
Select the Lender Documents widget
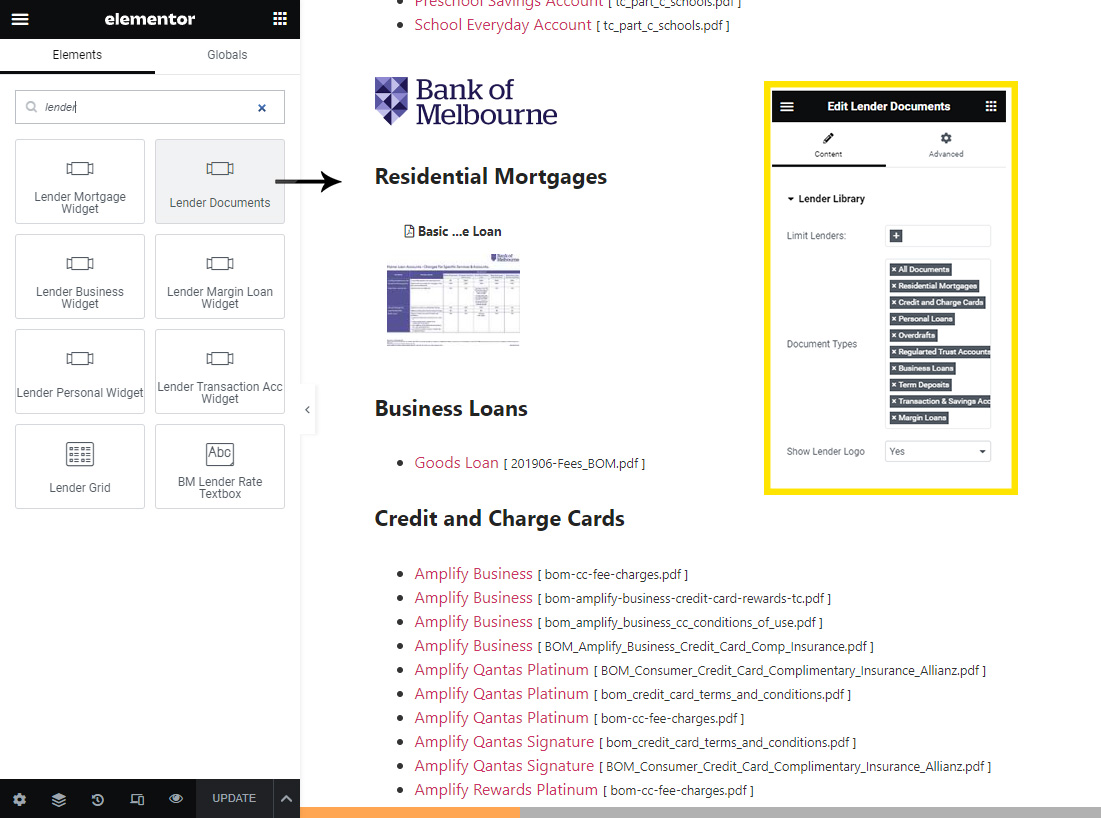[220, 181]
